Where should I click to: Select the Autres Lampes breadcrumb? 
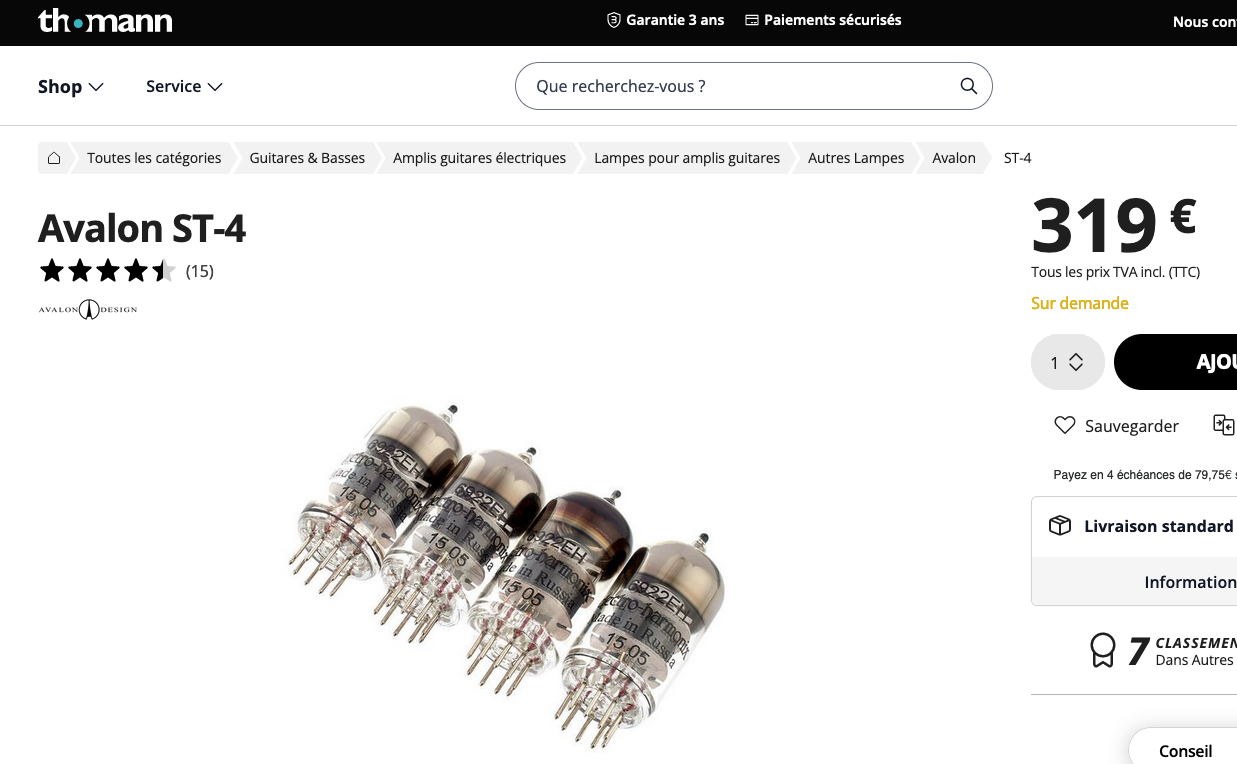pos(856,158)
